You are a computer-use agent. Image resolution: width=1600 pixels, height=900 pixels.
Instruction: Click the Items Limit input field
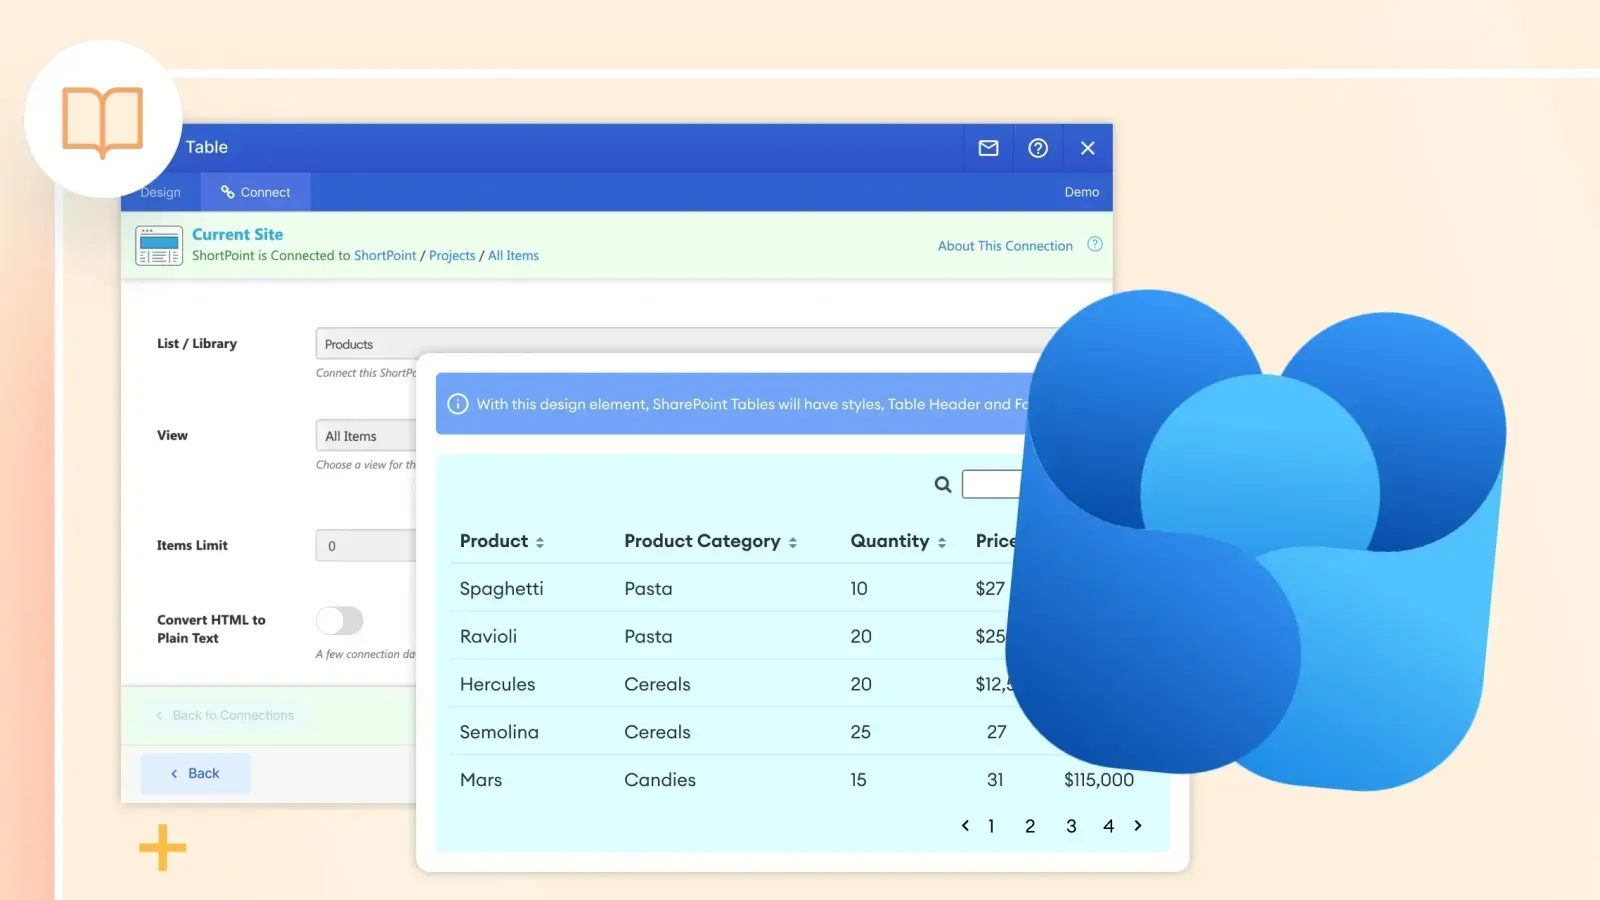tap(366, 546)
